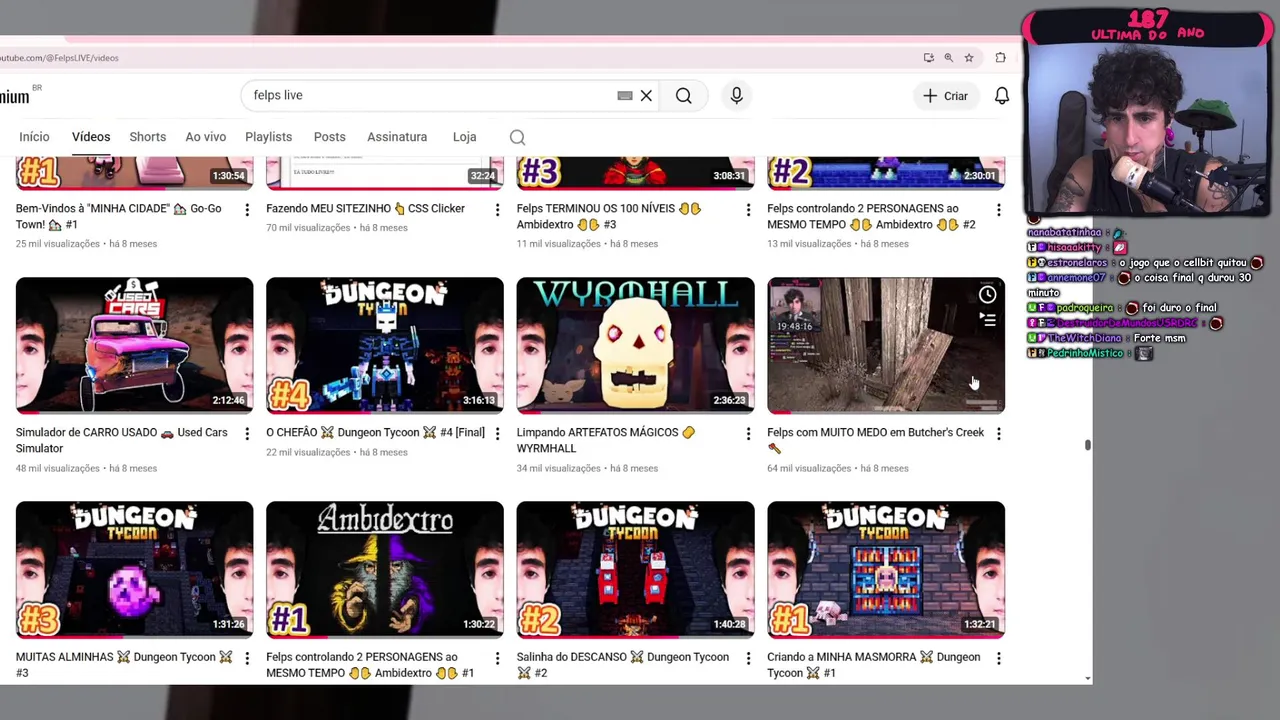This screenshot has width=1280, height=720.
Task: Open options for Salinha do DESCANSO video
Action: point(747,658)
